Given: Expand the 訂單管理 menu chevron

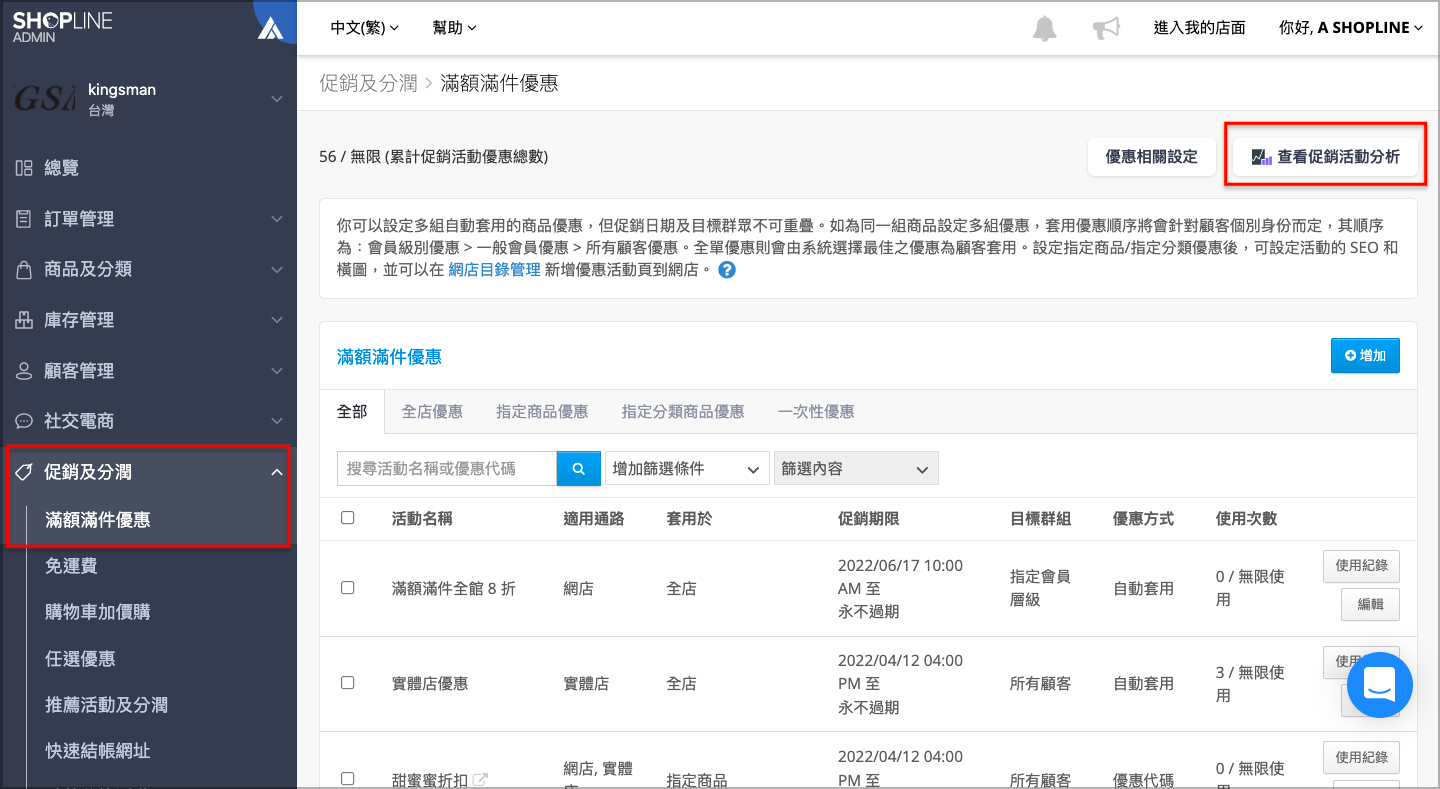Looking at the screenshot, I should pos(277,218).
